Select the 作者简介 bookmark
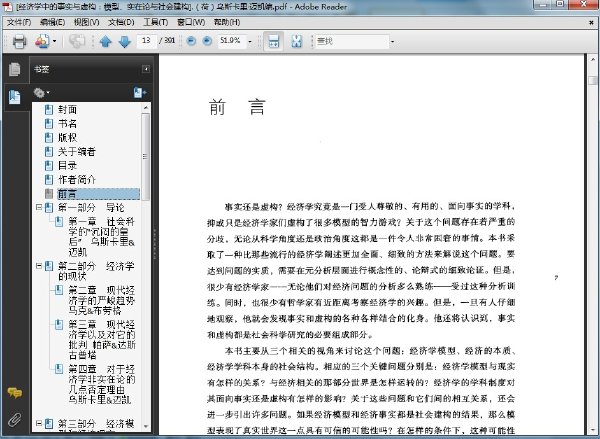The height and width of the screenshot is (439, 600). coord(77,180)
